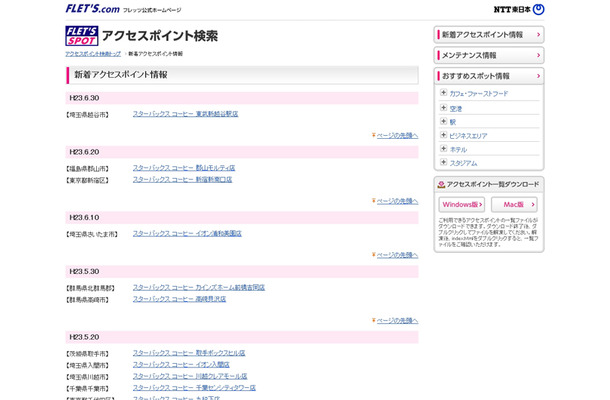Open the FLET'S.com logo at page top
This screenshot has height=400, width=610.
pos(93,9)
